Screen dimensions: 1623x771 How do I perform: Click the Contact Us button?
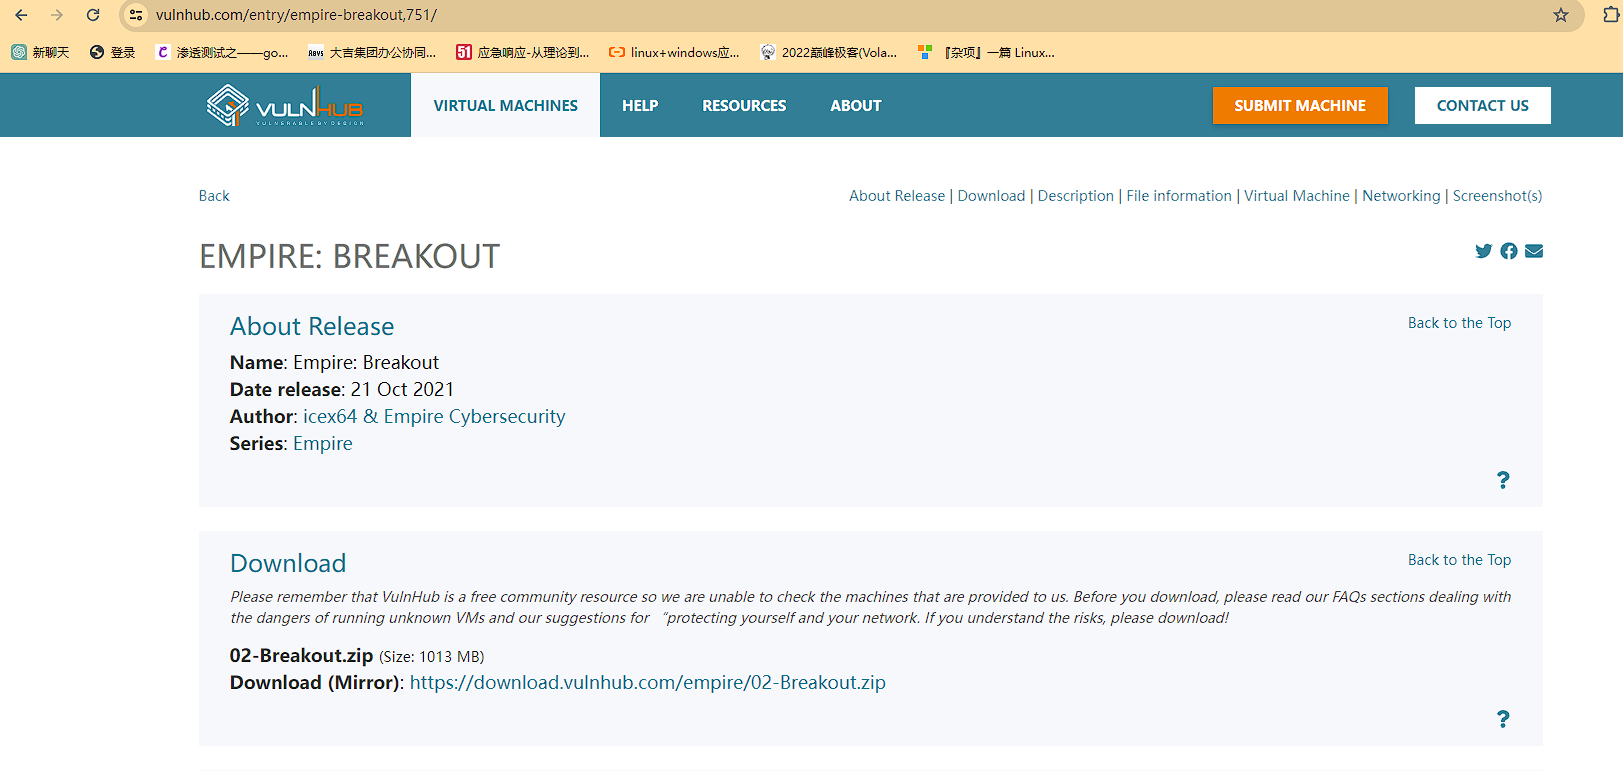click(x=1482, y=105)
